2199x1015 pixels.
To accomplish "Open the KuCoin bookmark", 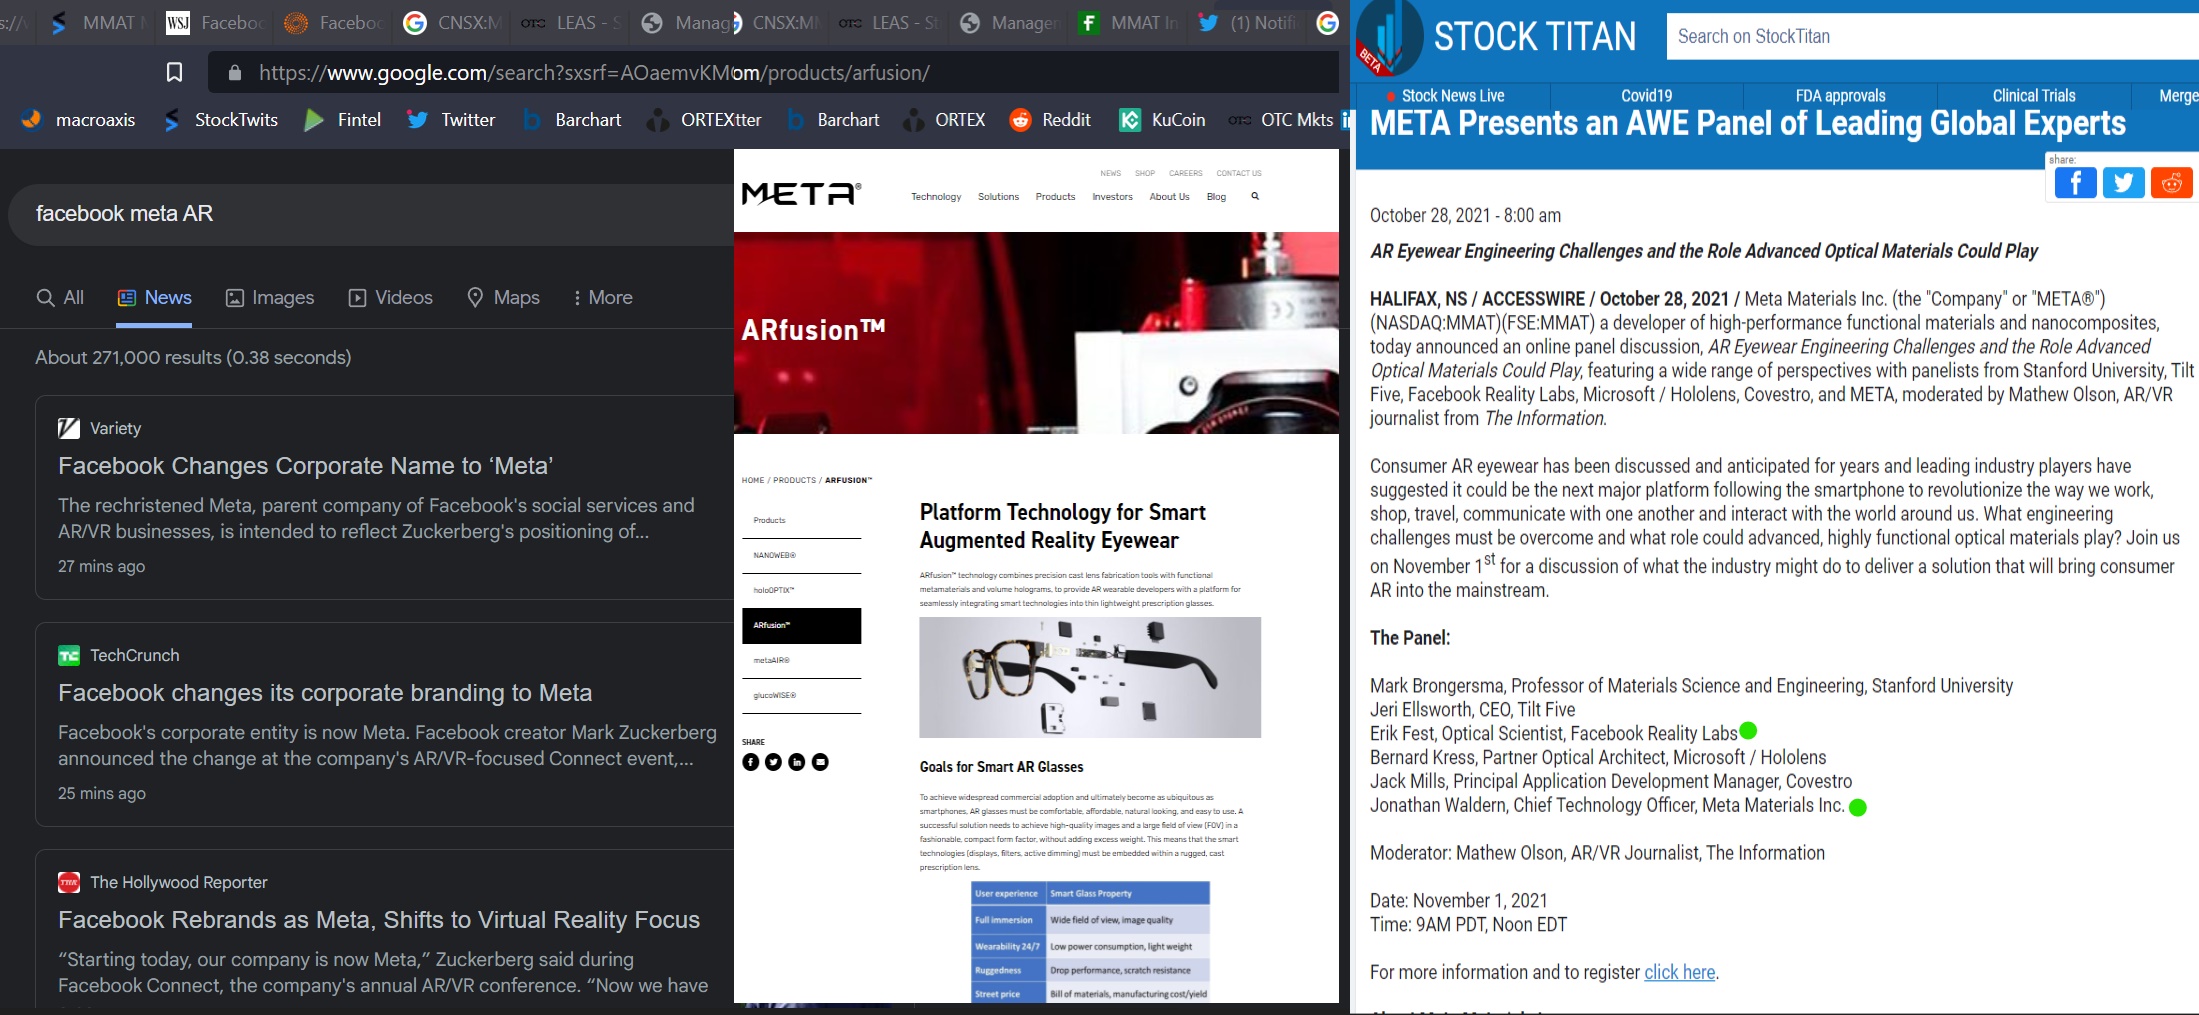I will coord(1162,120).
